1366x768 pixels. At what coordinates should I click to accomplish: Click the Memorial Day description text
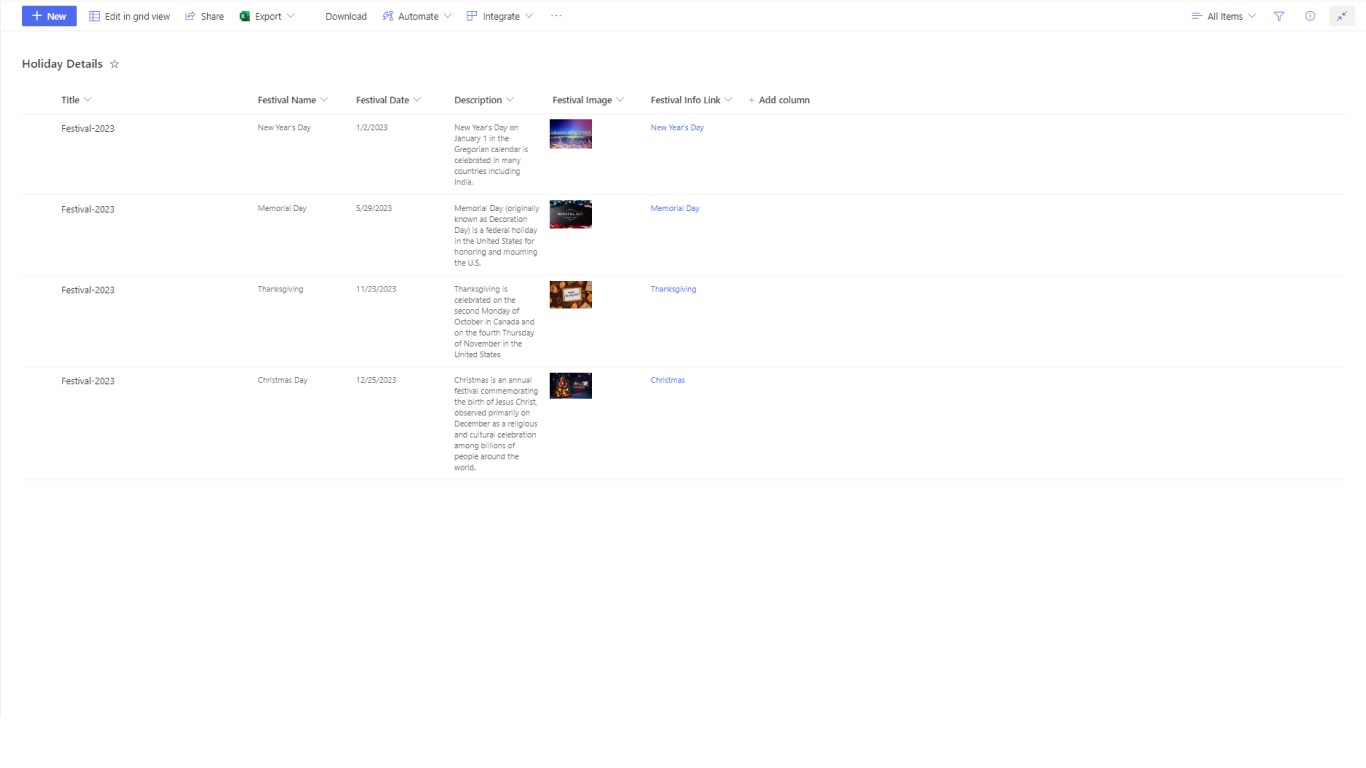tap(497, 236)
